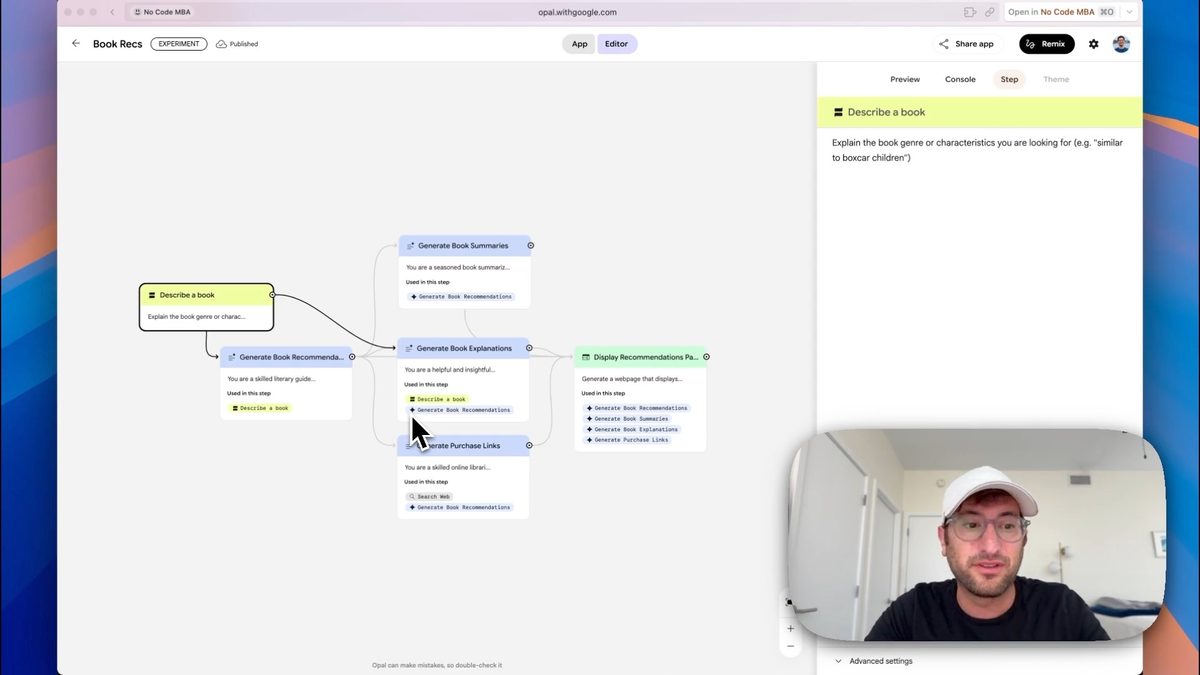Zoom out the canvas with minus
1200x675 pixels.
coord(790,646)
